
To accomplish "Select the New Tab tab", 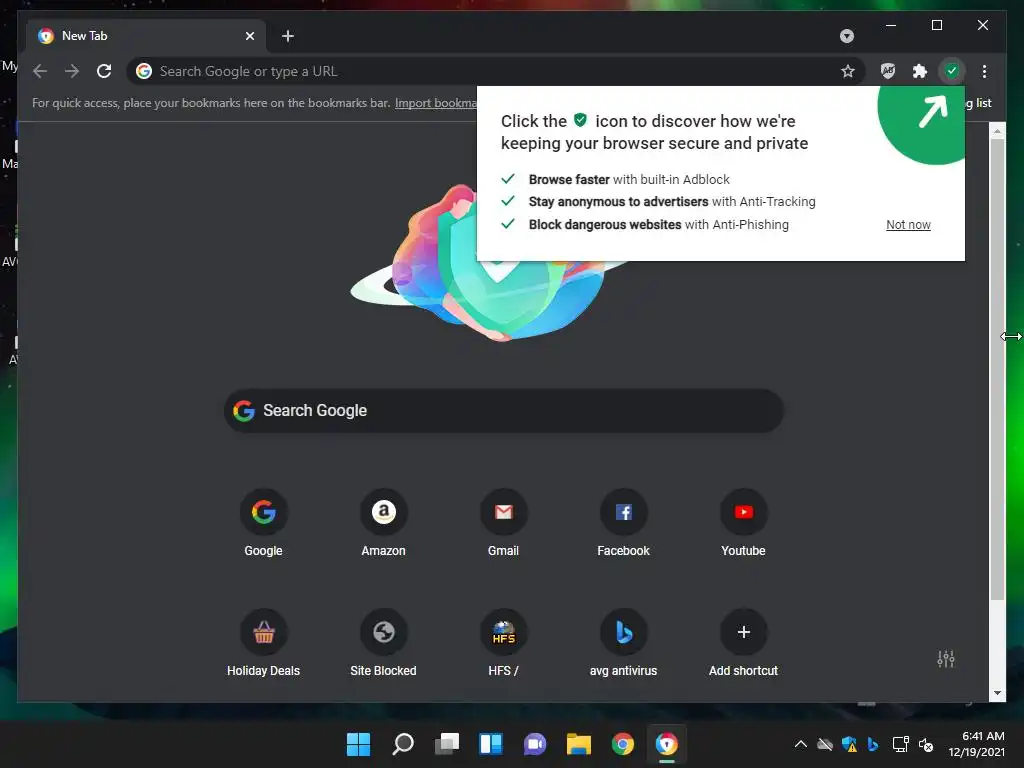I will coord(146,36).
